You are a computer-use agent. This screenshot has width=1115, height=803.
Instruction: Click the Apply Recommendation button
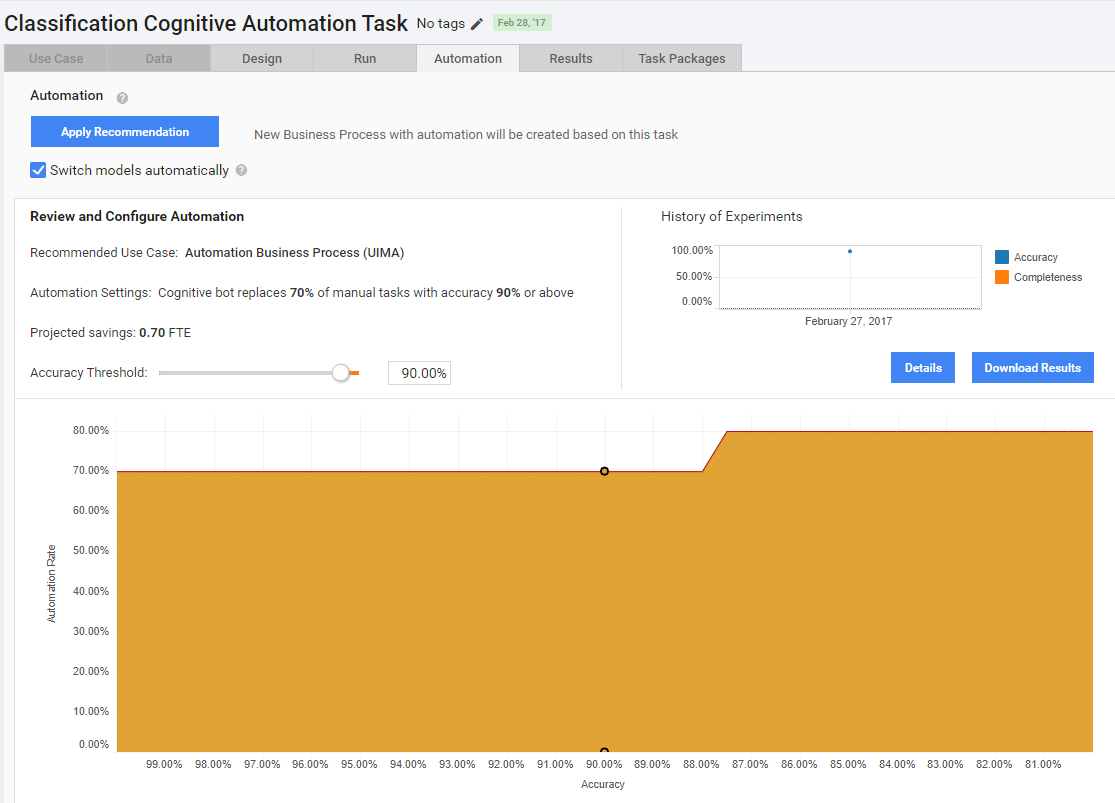(x=125, y=132)
